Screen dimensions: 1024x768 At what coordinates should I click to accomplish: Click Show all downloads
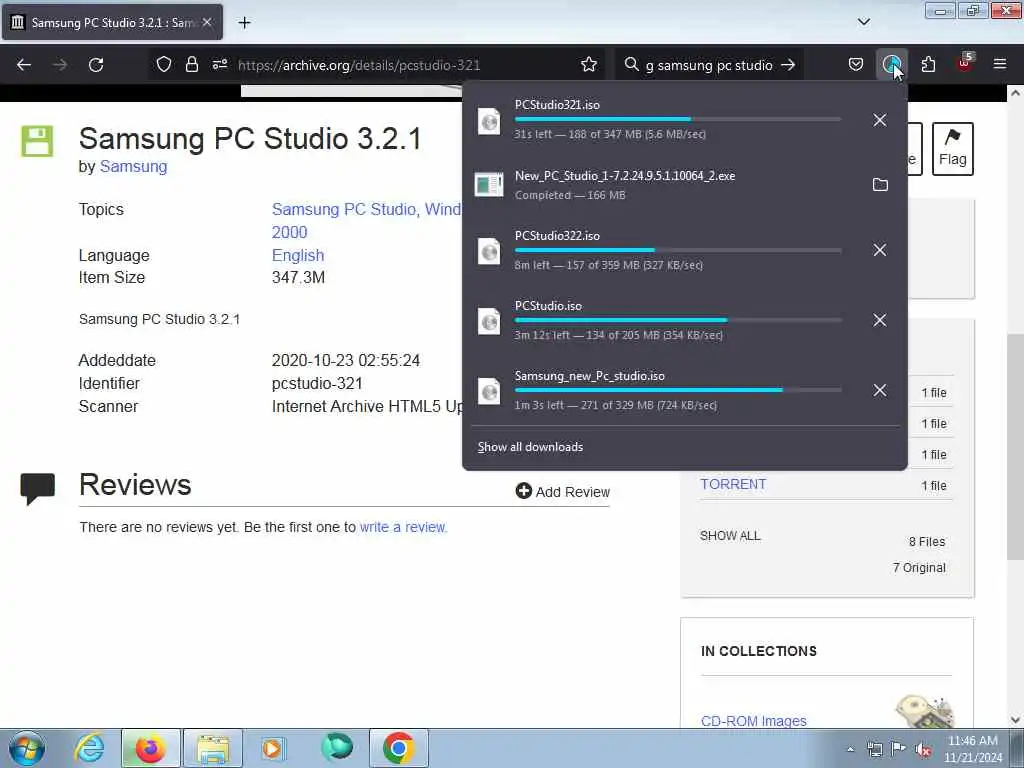[x=530, y=447]
